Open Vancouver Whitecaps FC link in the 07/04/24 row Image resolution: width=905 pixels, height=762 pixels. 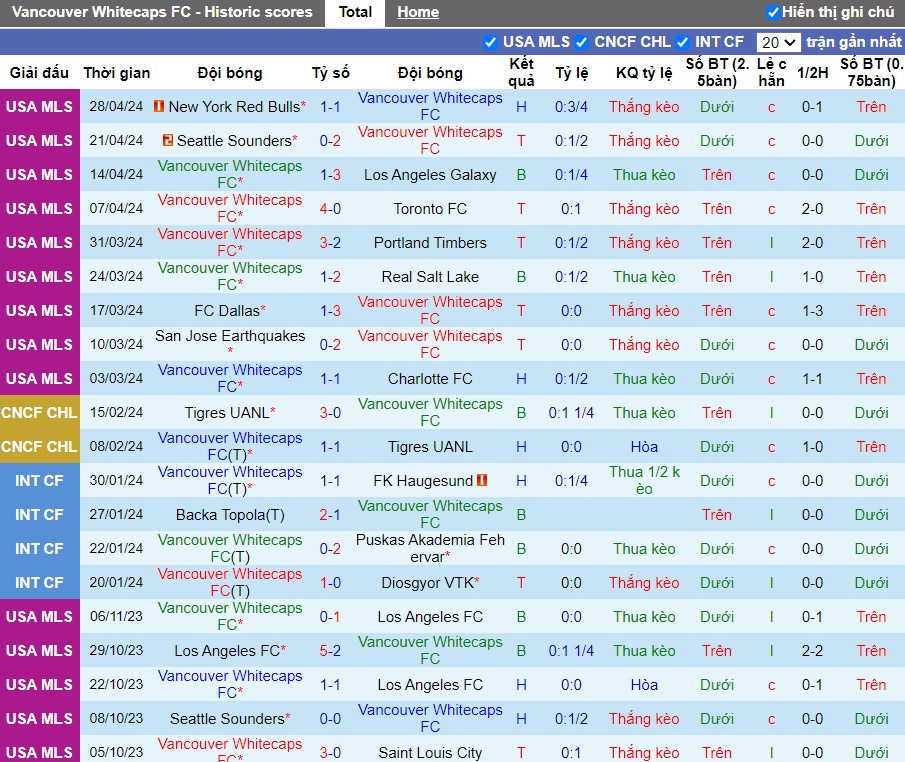click(230, 208)
